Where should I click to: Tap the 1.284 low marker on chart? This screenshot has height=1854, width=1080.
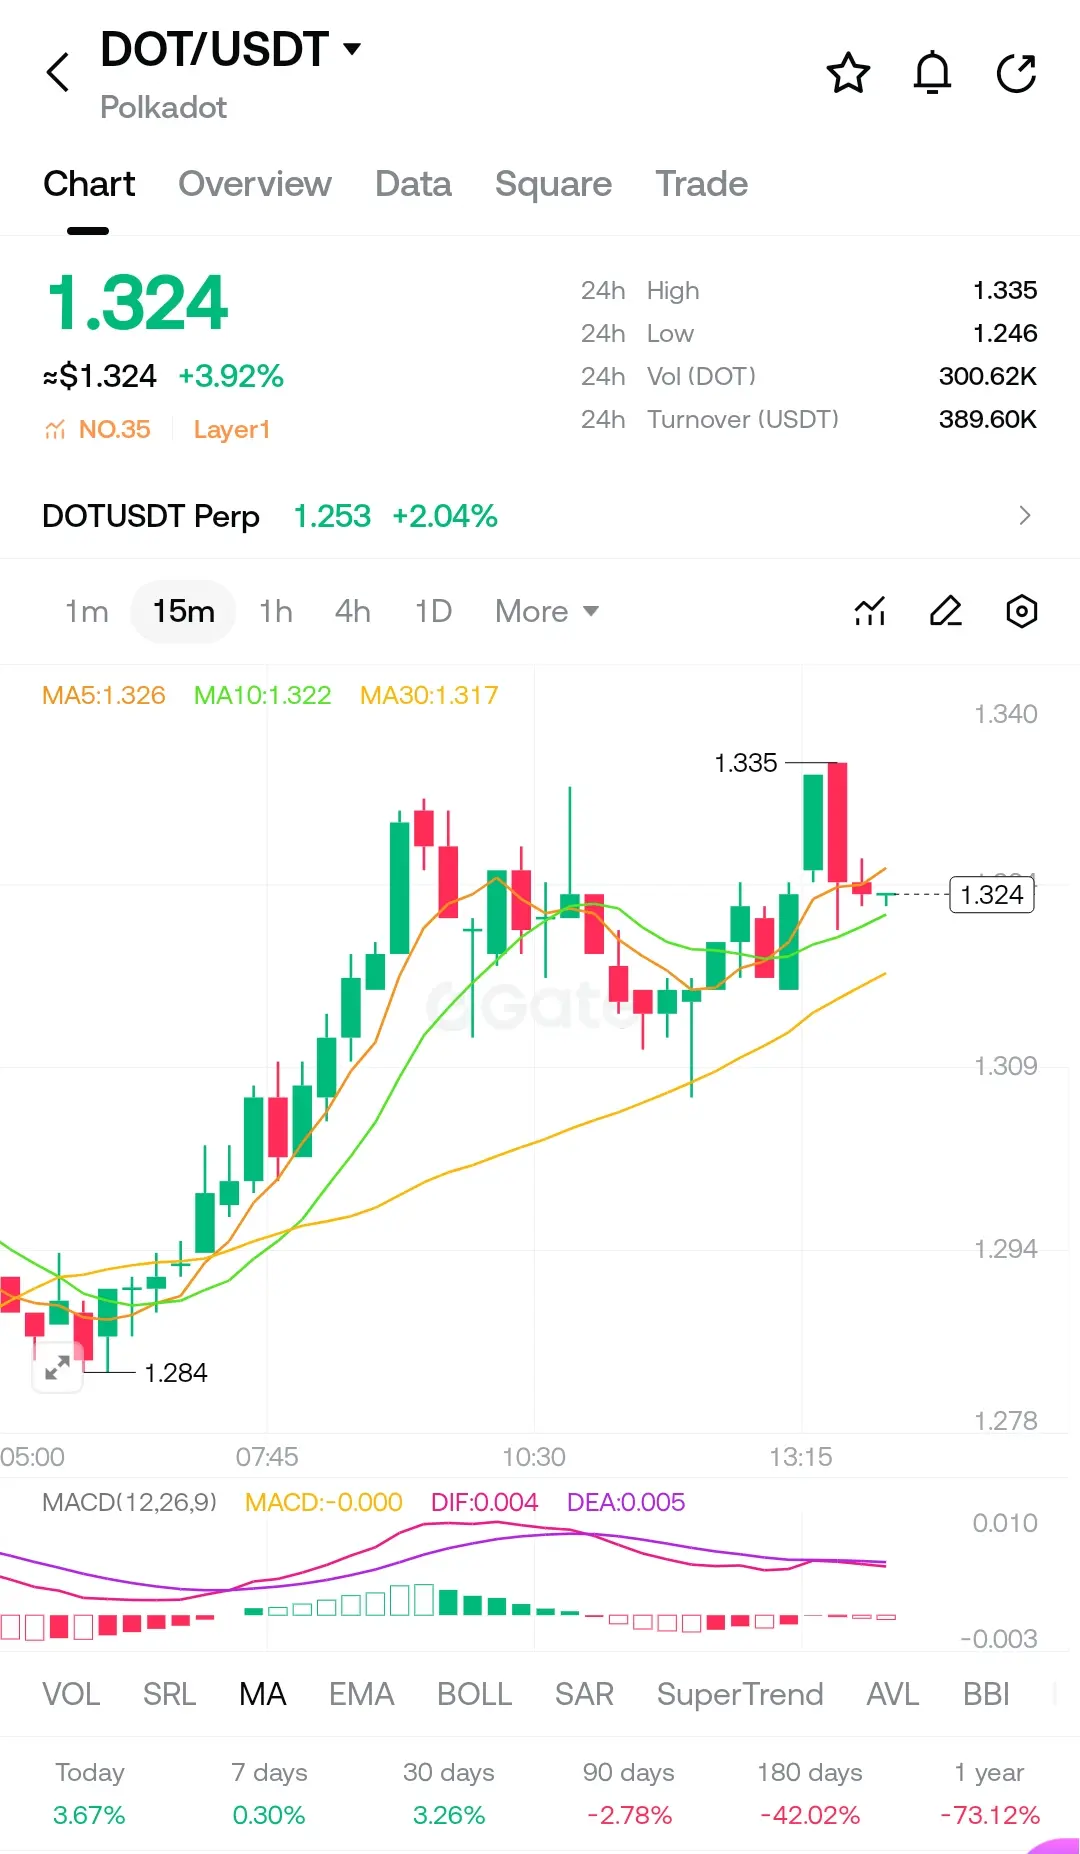[176, 1373]
